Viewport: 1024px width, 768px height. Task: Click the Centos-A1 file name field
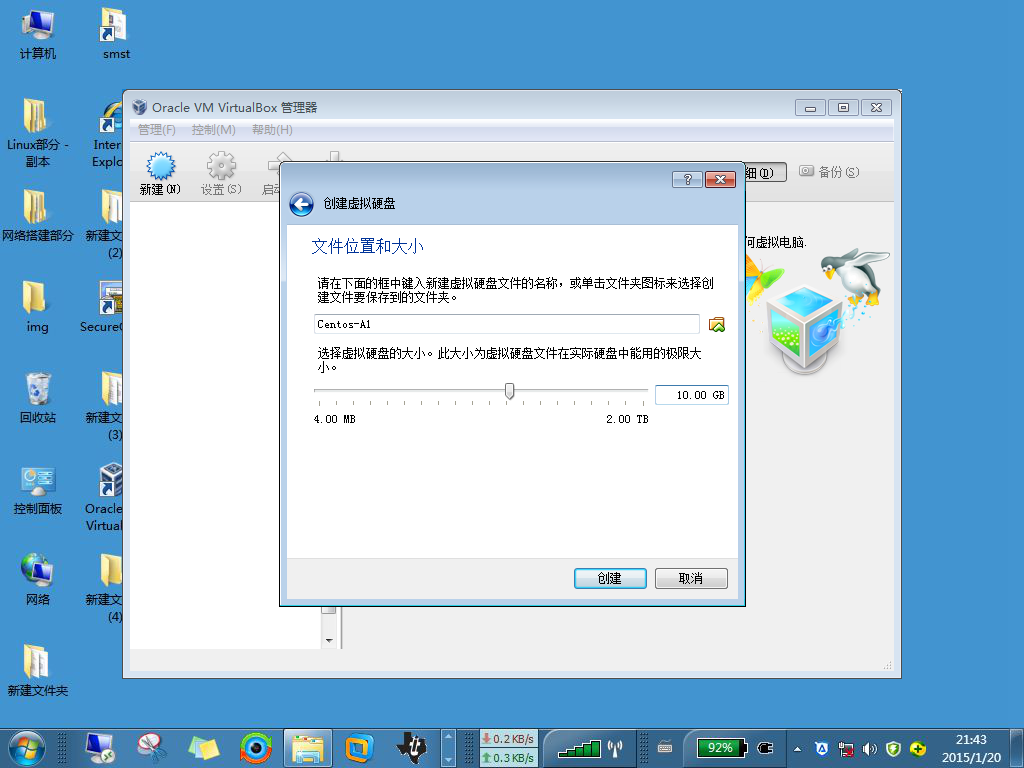coord(507,324)
